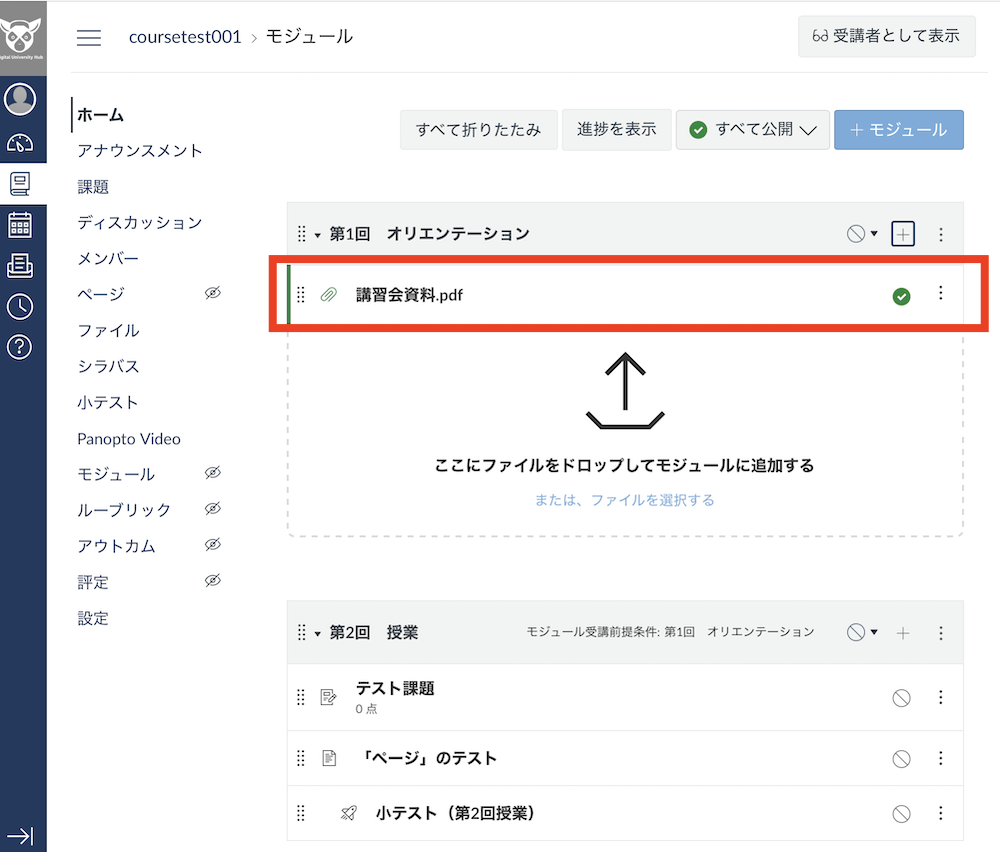The width and height of the screenshot is (1000, 852).
Task: Open the hamburger navigation menu
Action: [x=89, y=37]
